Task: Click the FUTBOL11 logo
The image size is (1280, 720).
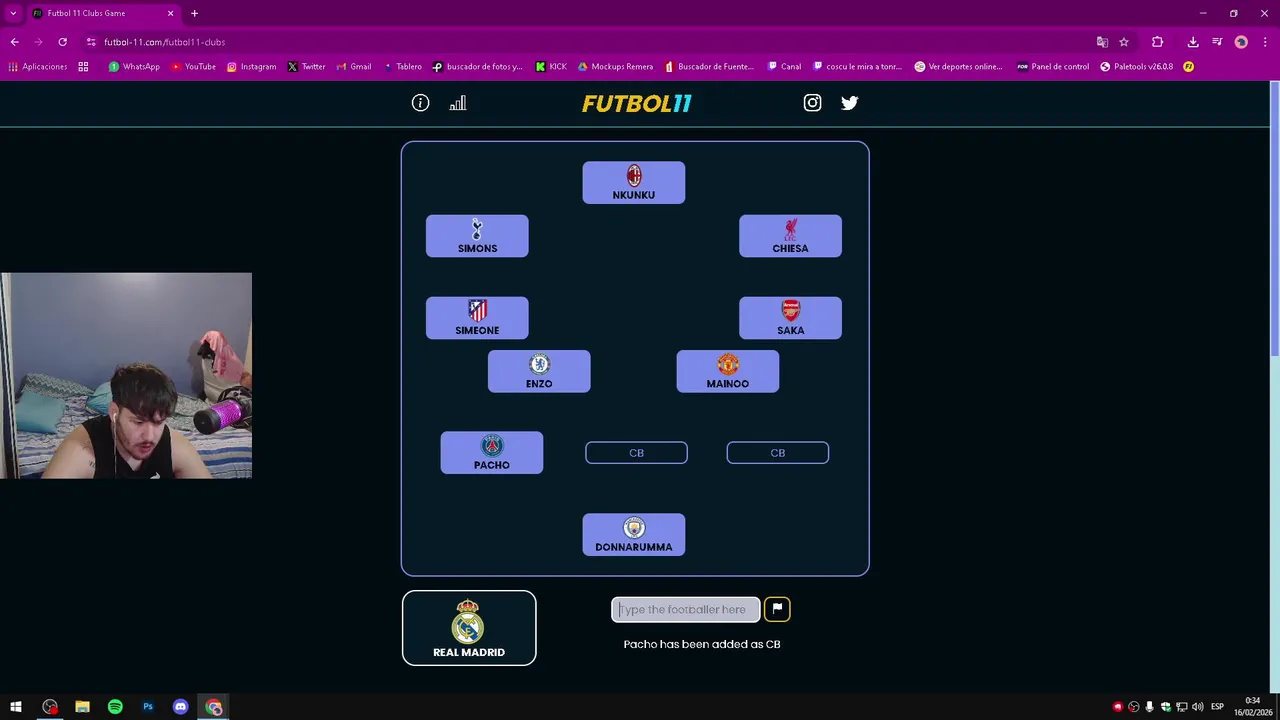Action: point(636,103)
